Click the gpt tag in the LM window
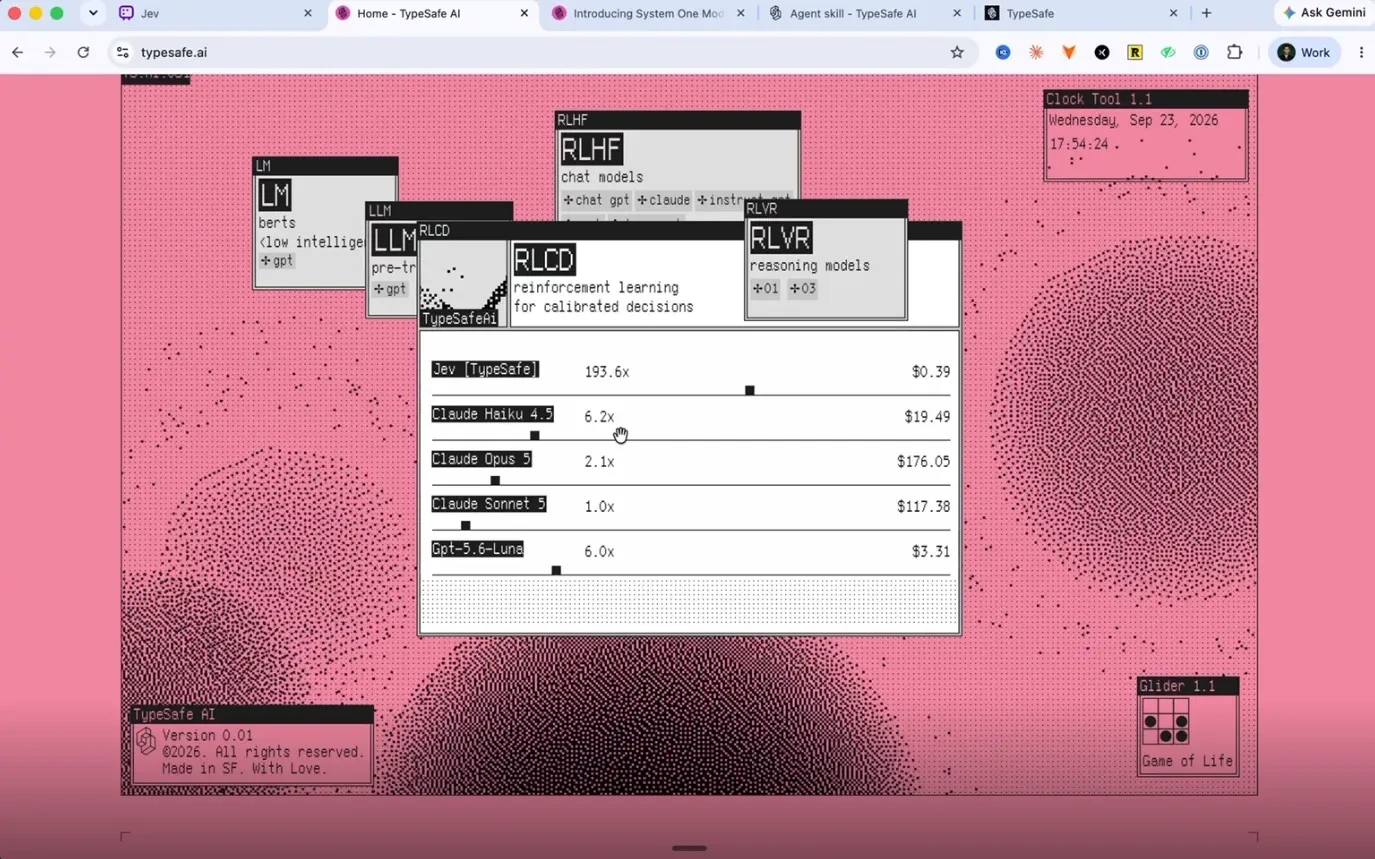Viewport: 1375px width, 859px height. click(x=277, y=261)
